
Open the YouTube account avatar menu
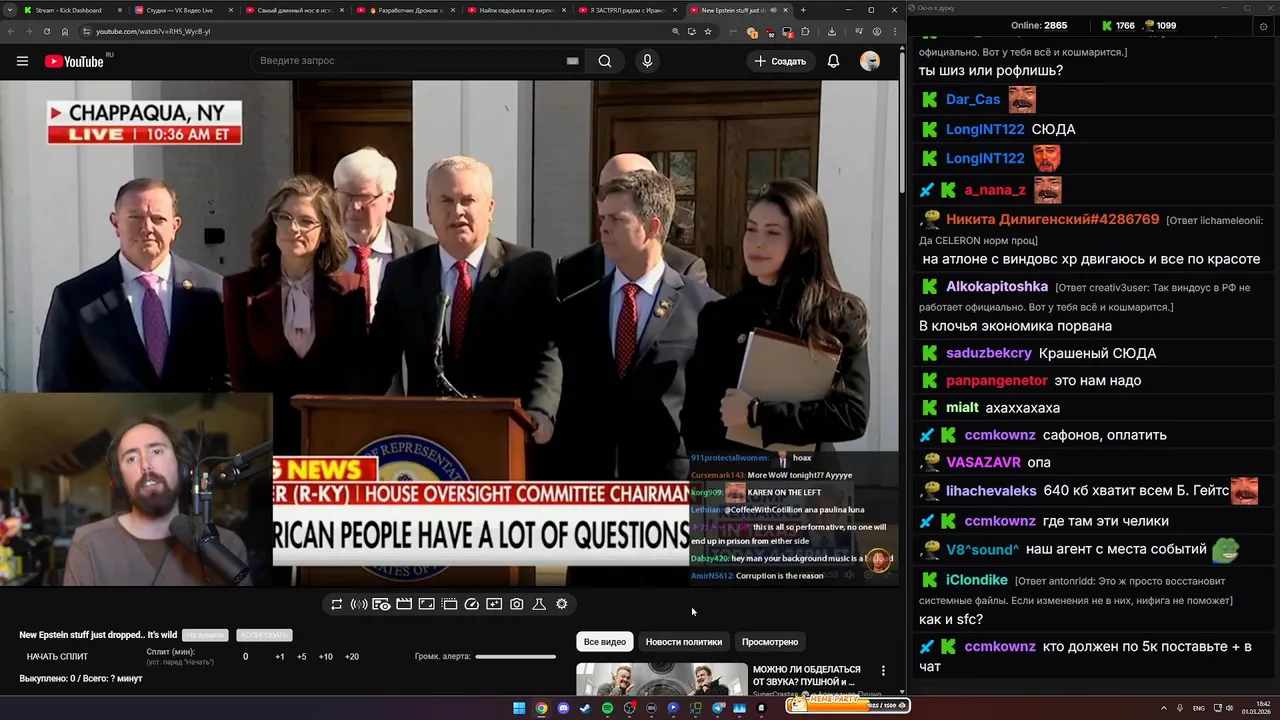click(870, 61)
